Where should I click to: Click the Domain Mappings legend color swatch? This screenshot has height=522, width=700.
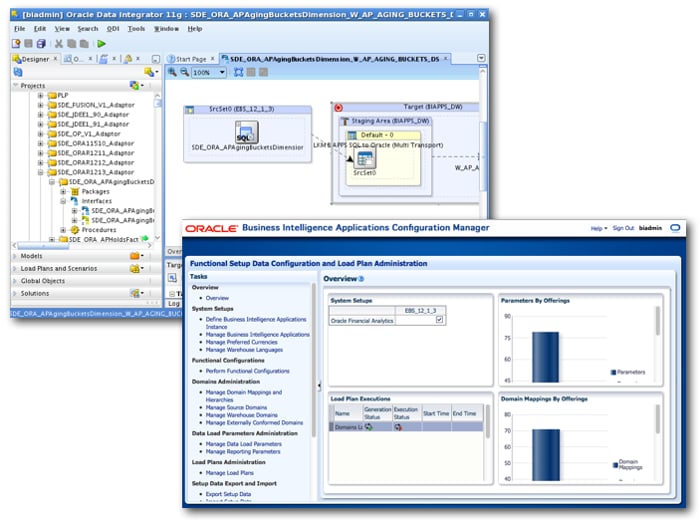tap(616, 465)
